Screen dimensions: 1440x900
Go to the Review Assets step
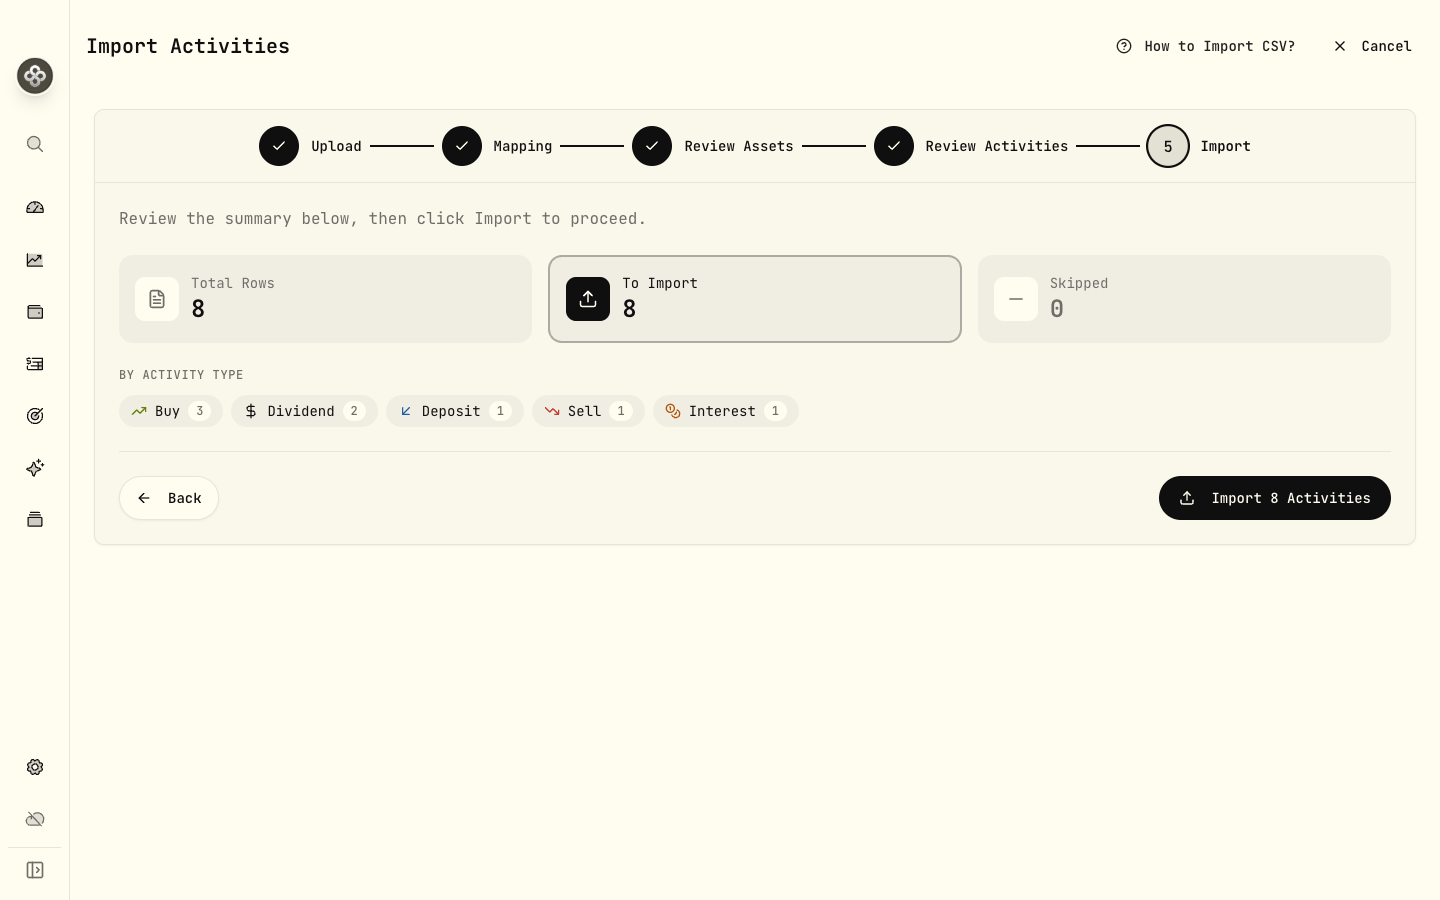coord(713,146)
